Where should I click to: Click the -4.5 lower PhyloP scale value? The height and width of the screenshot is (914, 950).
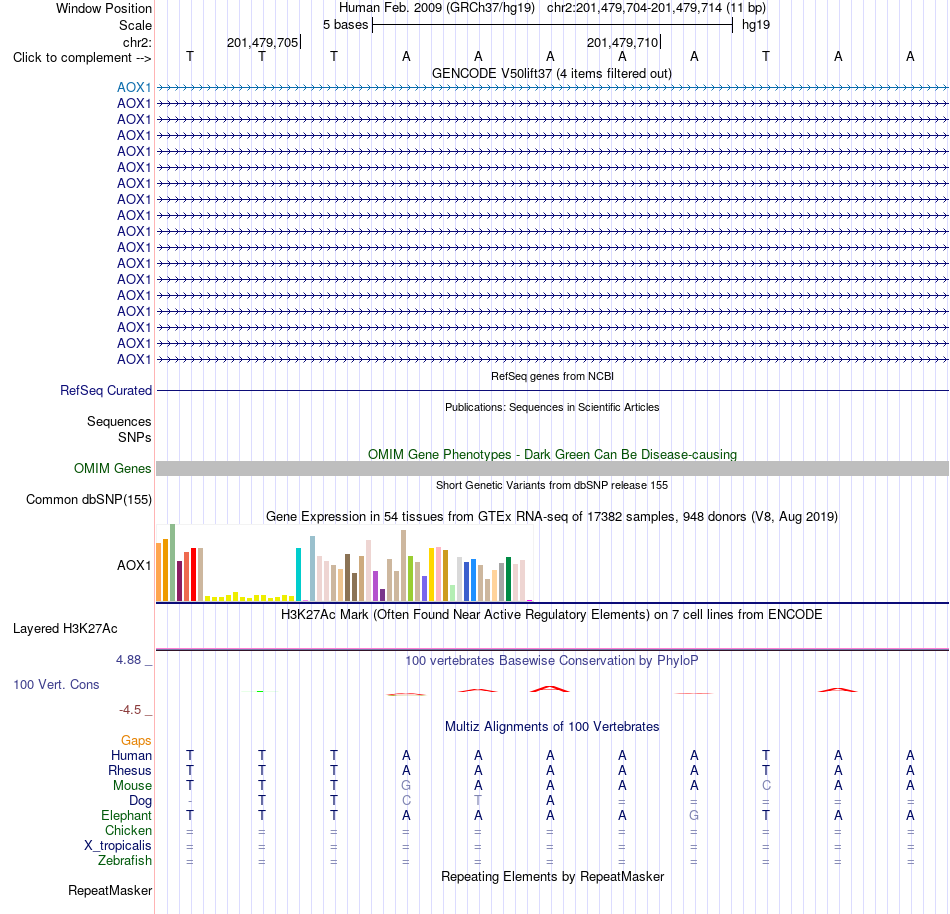pos(130,709)
